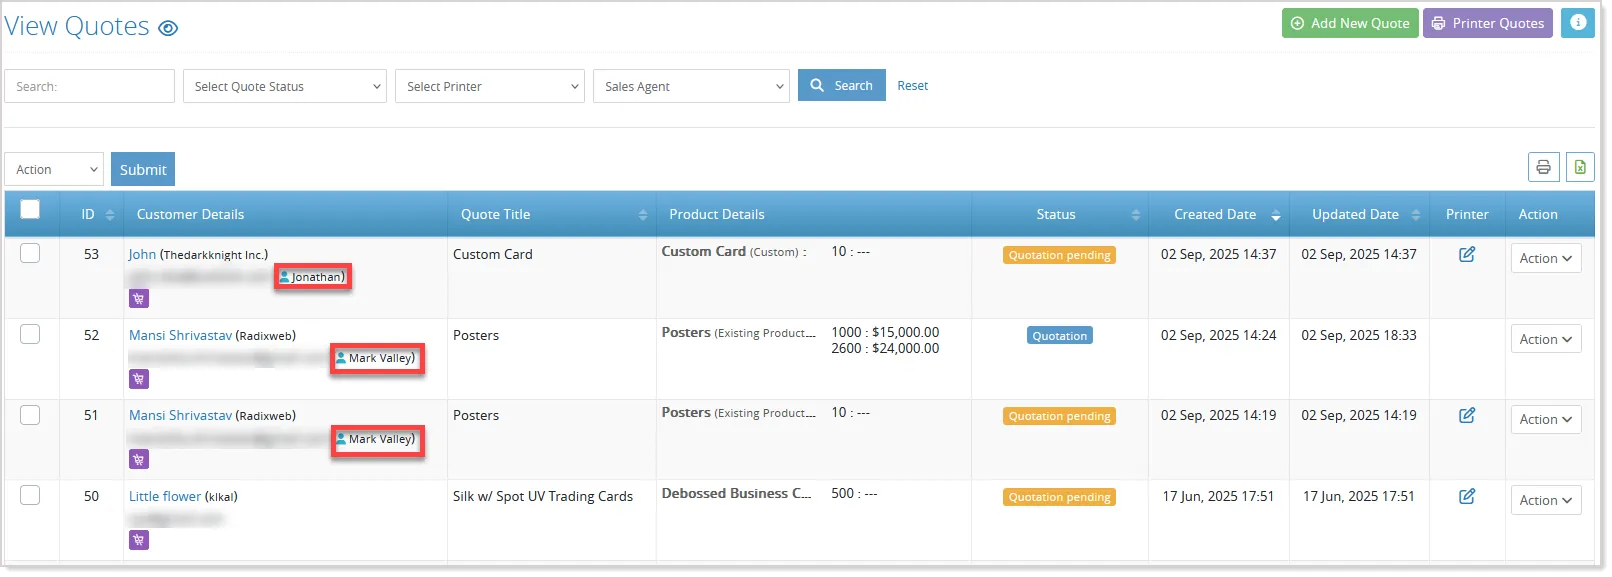
Task: Open the Select Printer dropdown
Action: coord(490,86)
